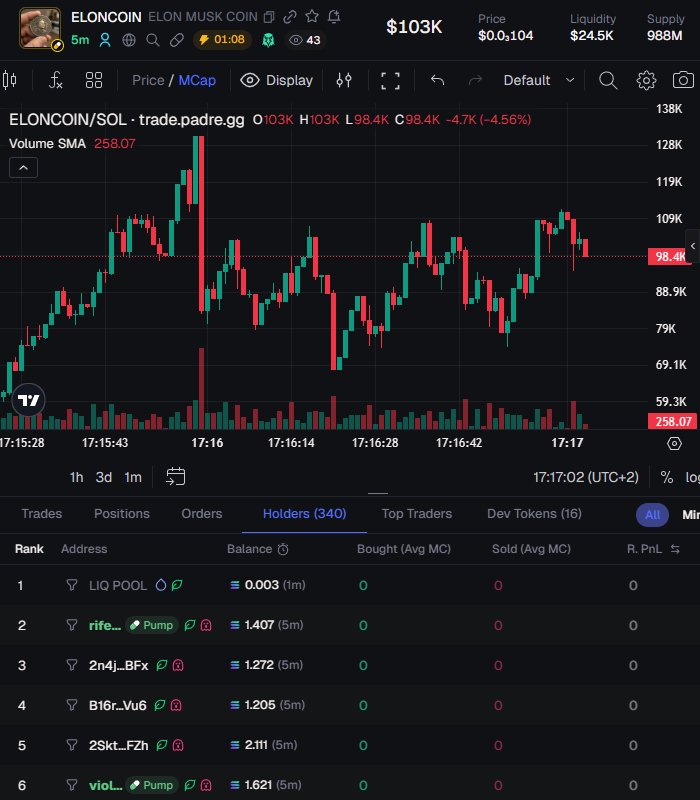This screenshot has width=700, height=800.
Task: Click the green eagle icon in header
Action: (268, 40)
